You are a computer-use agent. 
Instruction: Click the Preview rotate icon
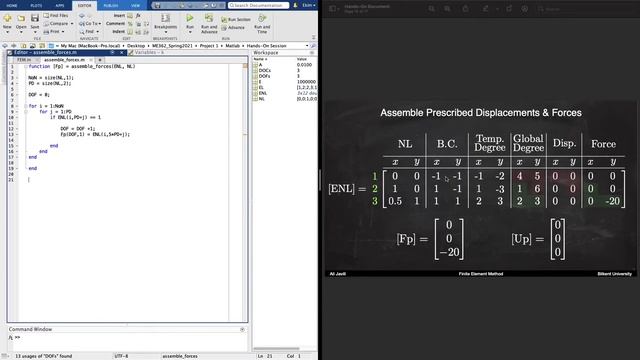click(x=509, y=9)
